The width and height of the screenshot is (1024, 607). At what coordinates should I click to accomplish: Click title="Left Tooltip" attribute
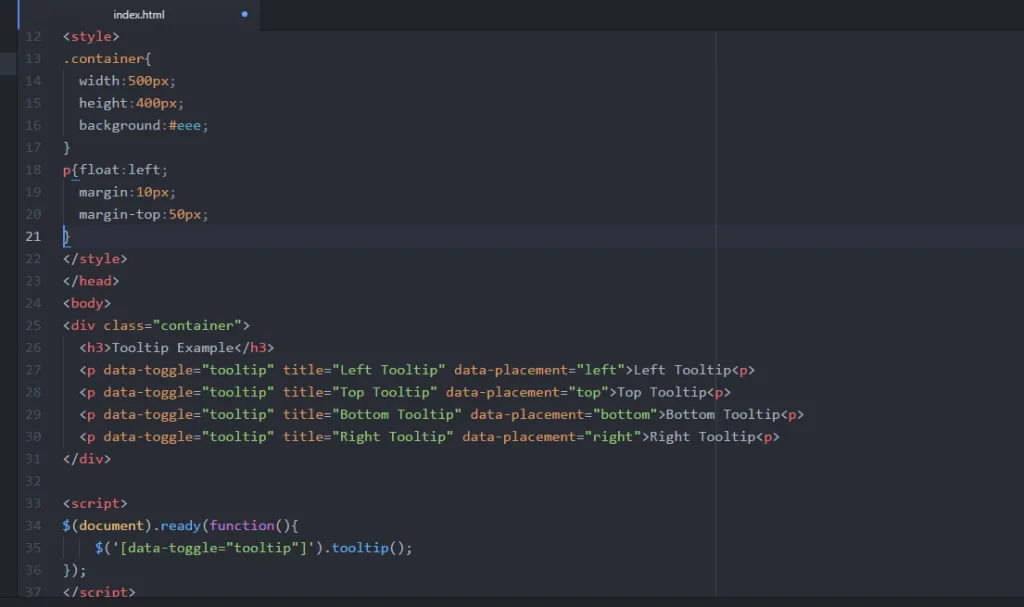[x=364, y=370]
